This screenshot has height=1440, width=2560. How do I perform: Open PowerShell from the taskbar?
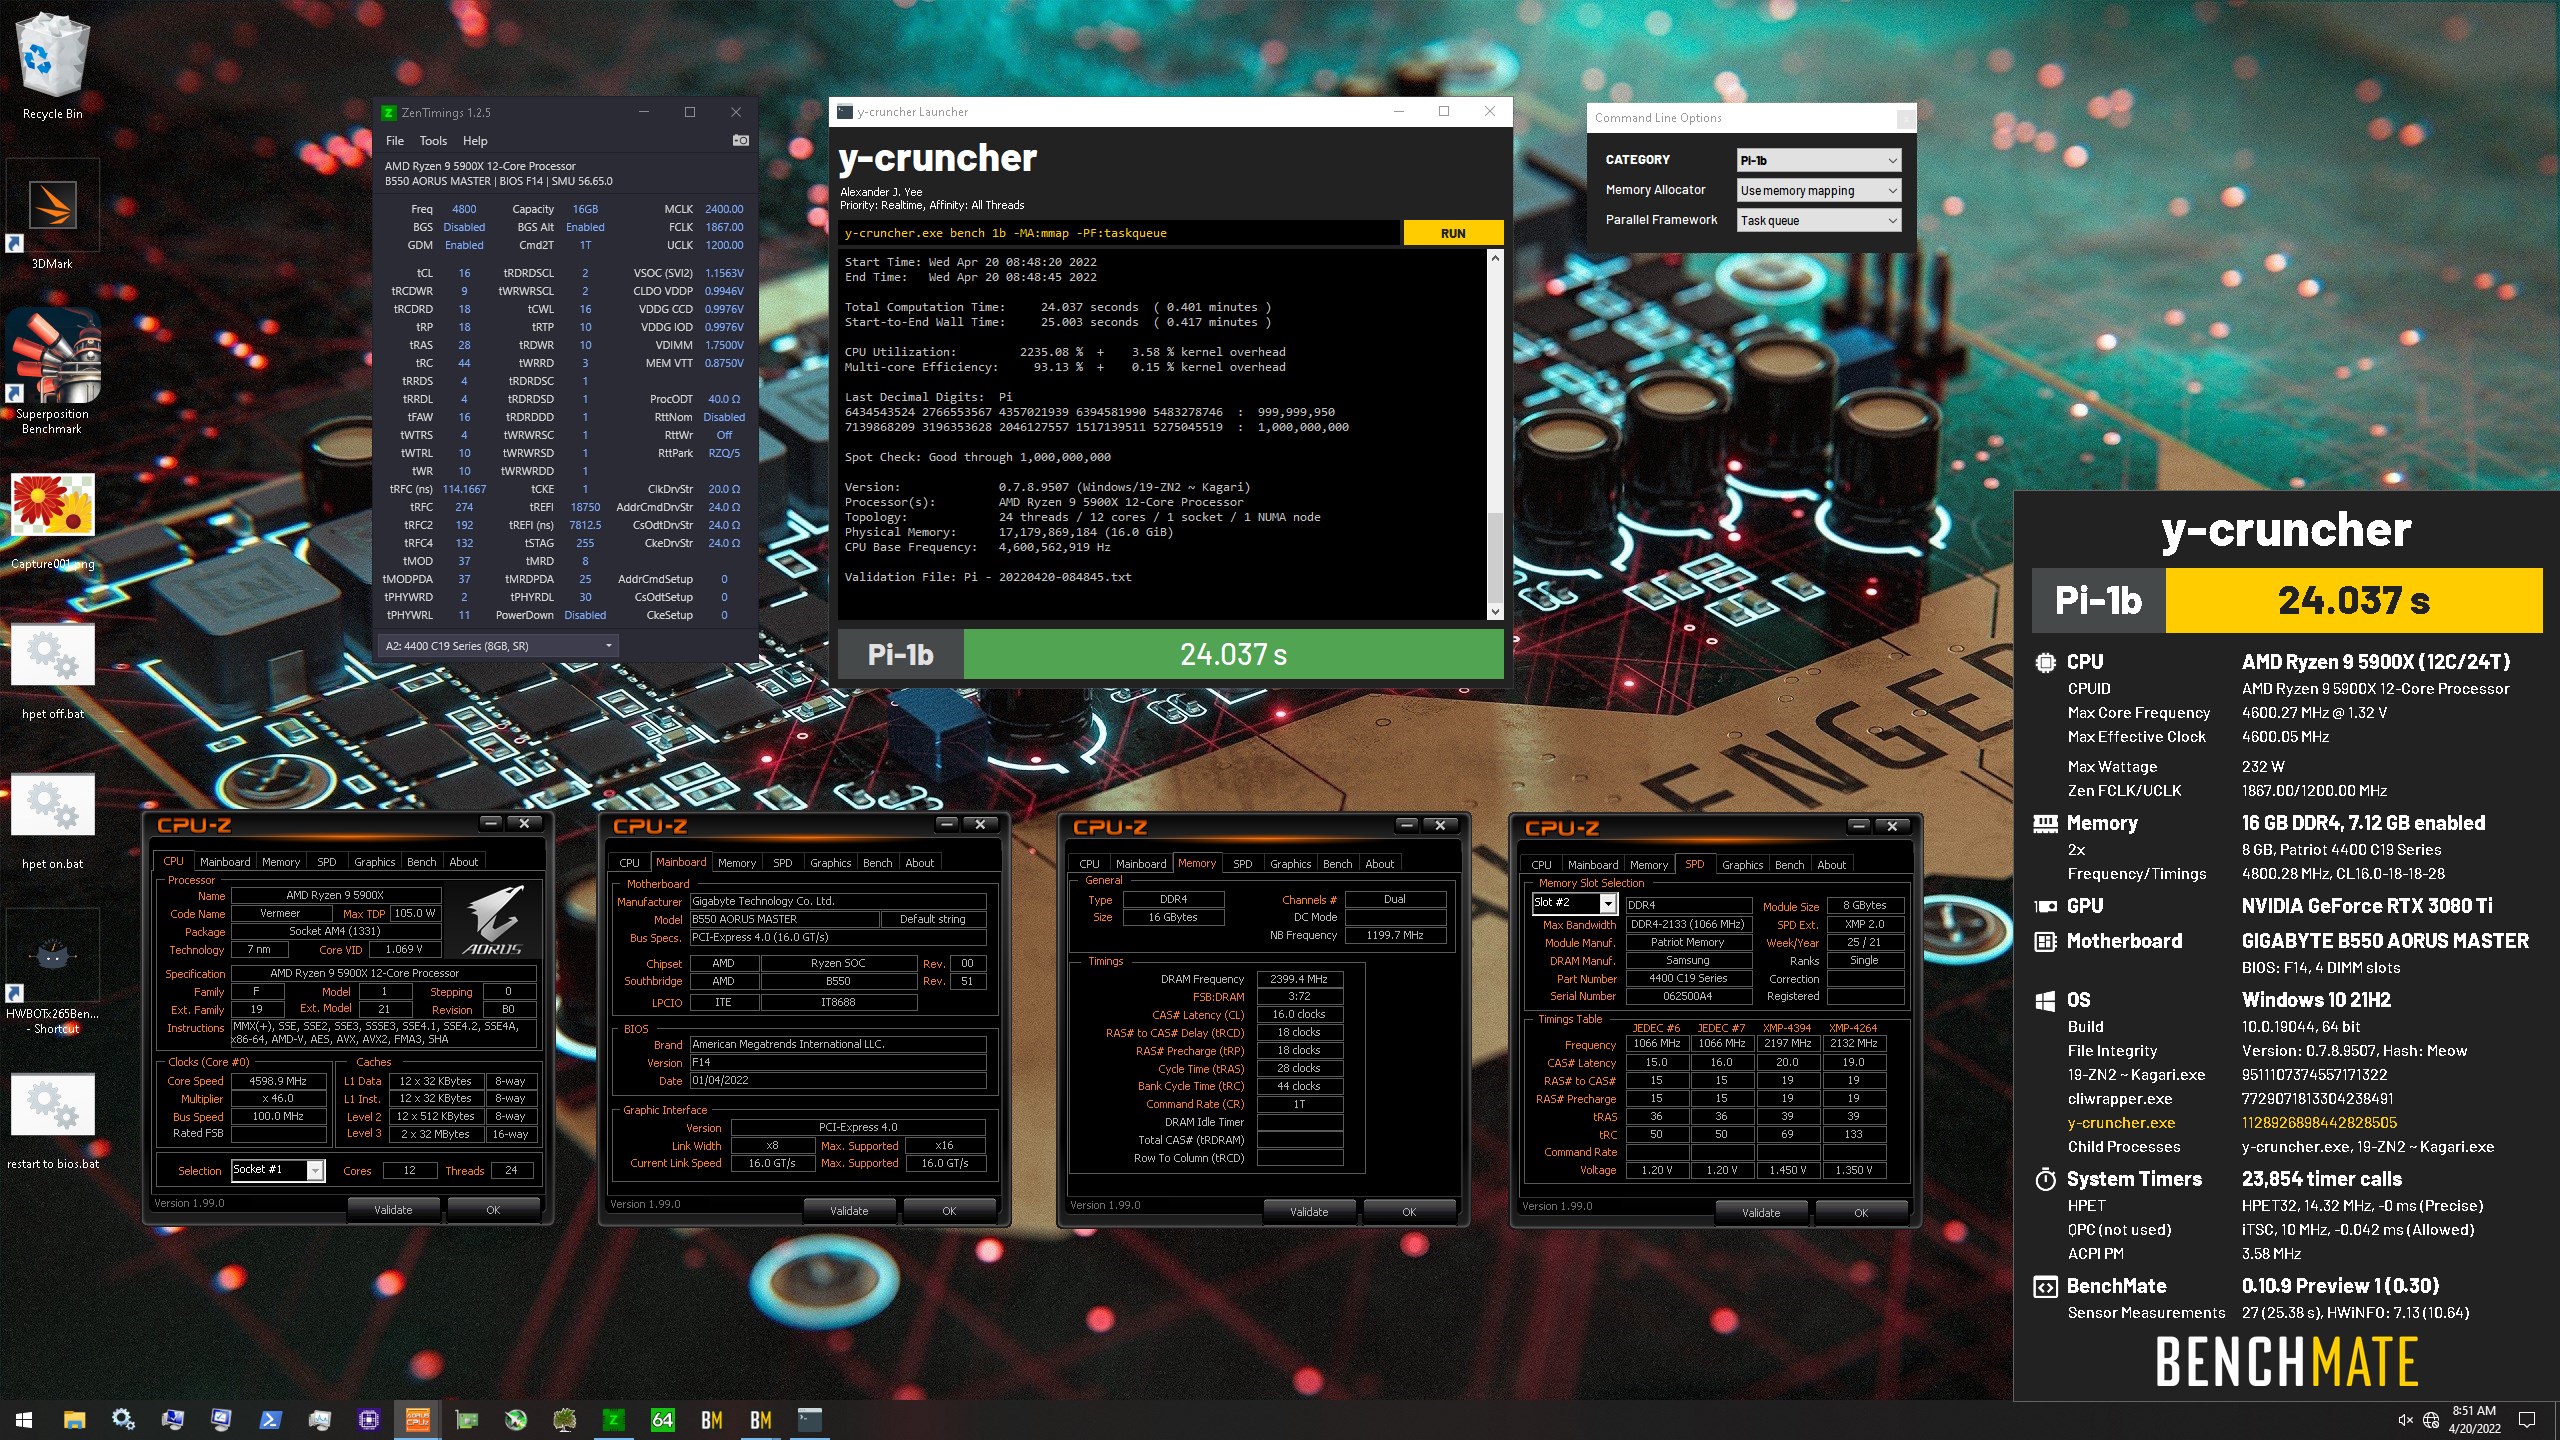(270, 1419)
